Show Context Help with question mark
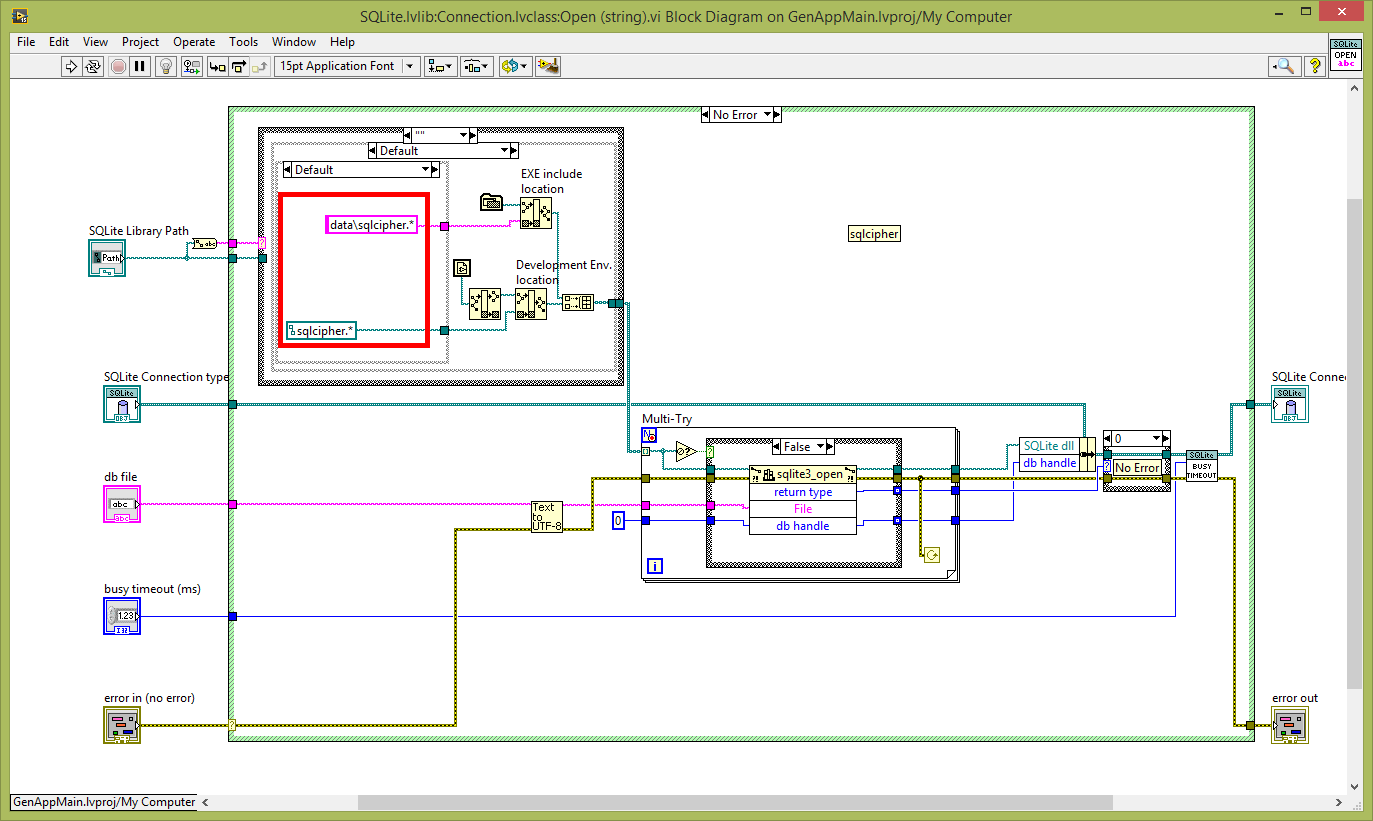This screenshot has width=1373, height=821. tap(1314, 67)
